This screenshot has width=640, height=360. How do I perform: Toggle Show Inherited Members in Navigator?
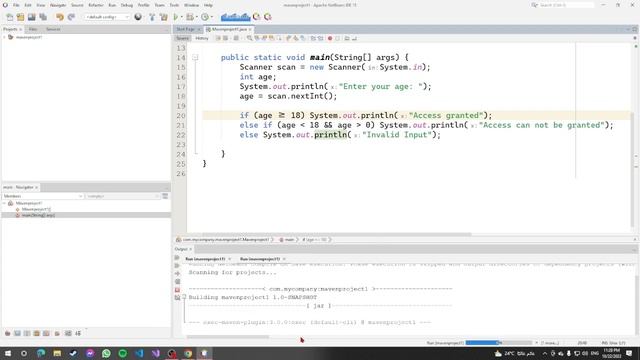point(7,333)
